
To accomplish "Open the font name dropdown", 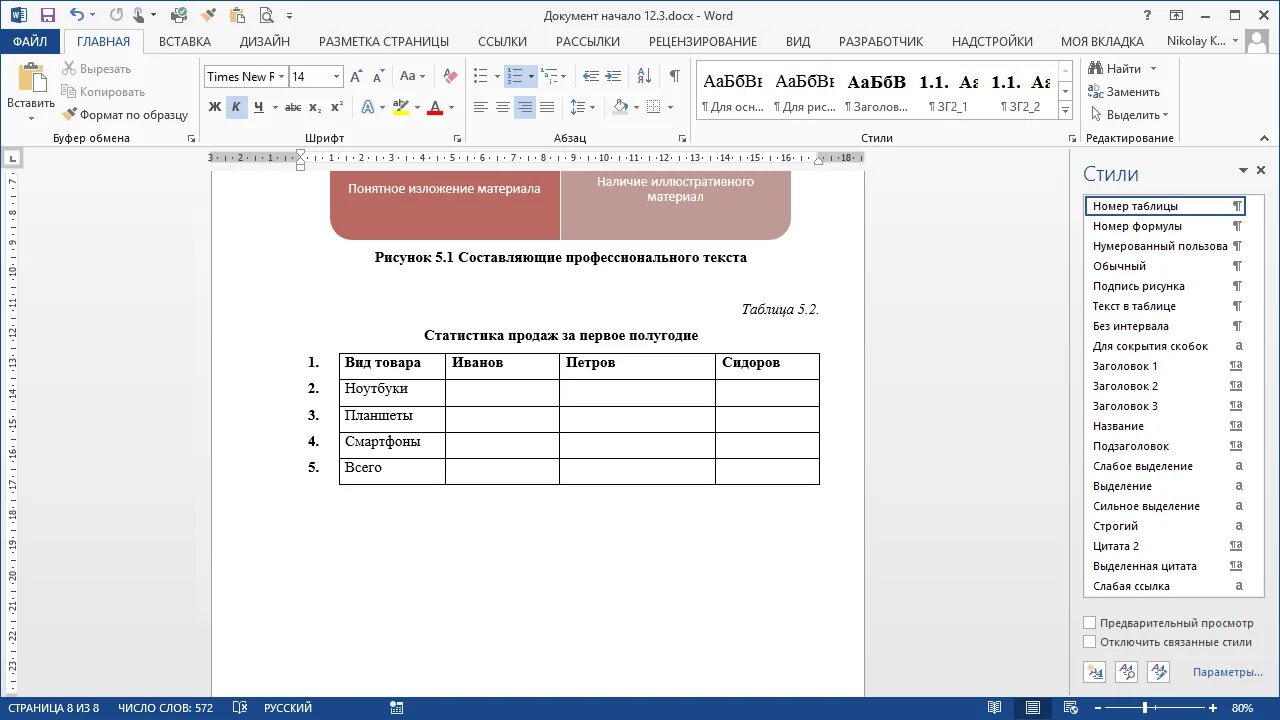I will [x=282, y=77].
